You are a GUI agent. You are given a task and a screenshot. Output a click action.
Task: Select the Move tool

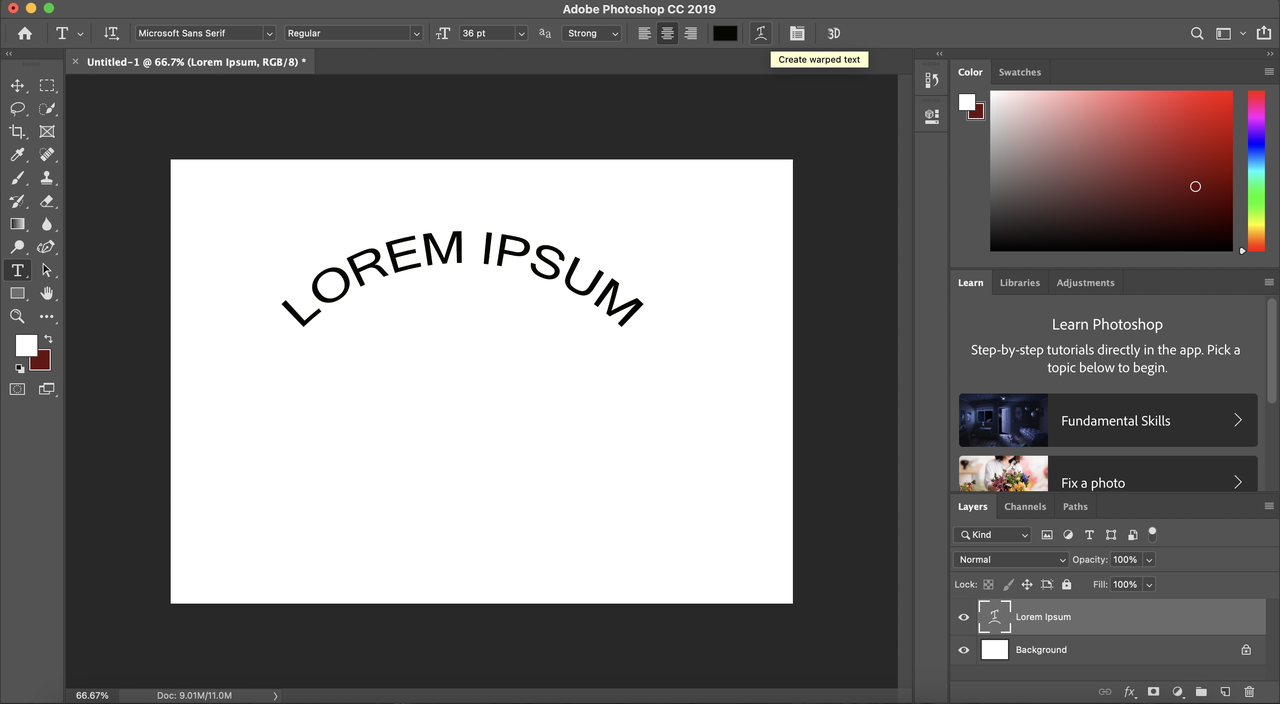pos(17,86)
